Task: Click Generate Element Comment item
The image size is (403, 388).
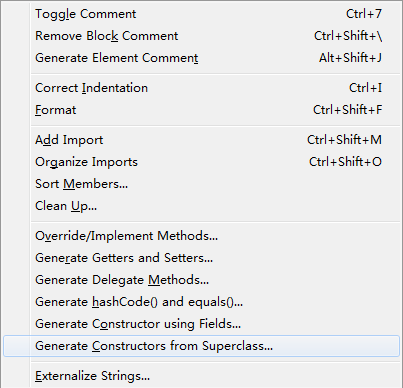Action: click(x=201, y=58)
